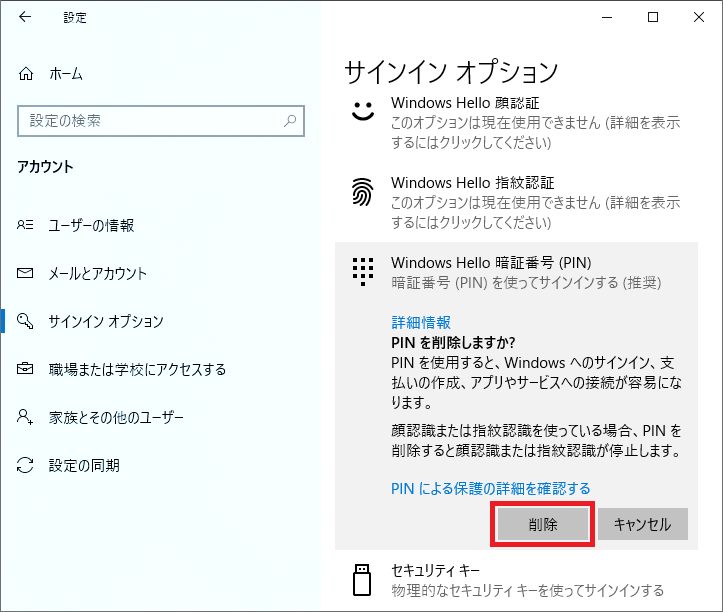Screen dimensions: 723x612
Task: Click the 家族とその他のユーザー person-plus icon
Action: click(25, 416)
